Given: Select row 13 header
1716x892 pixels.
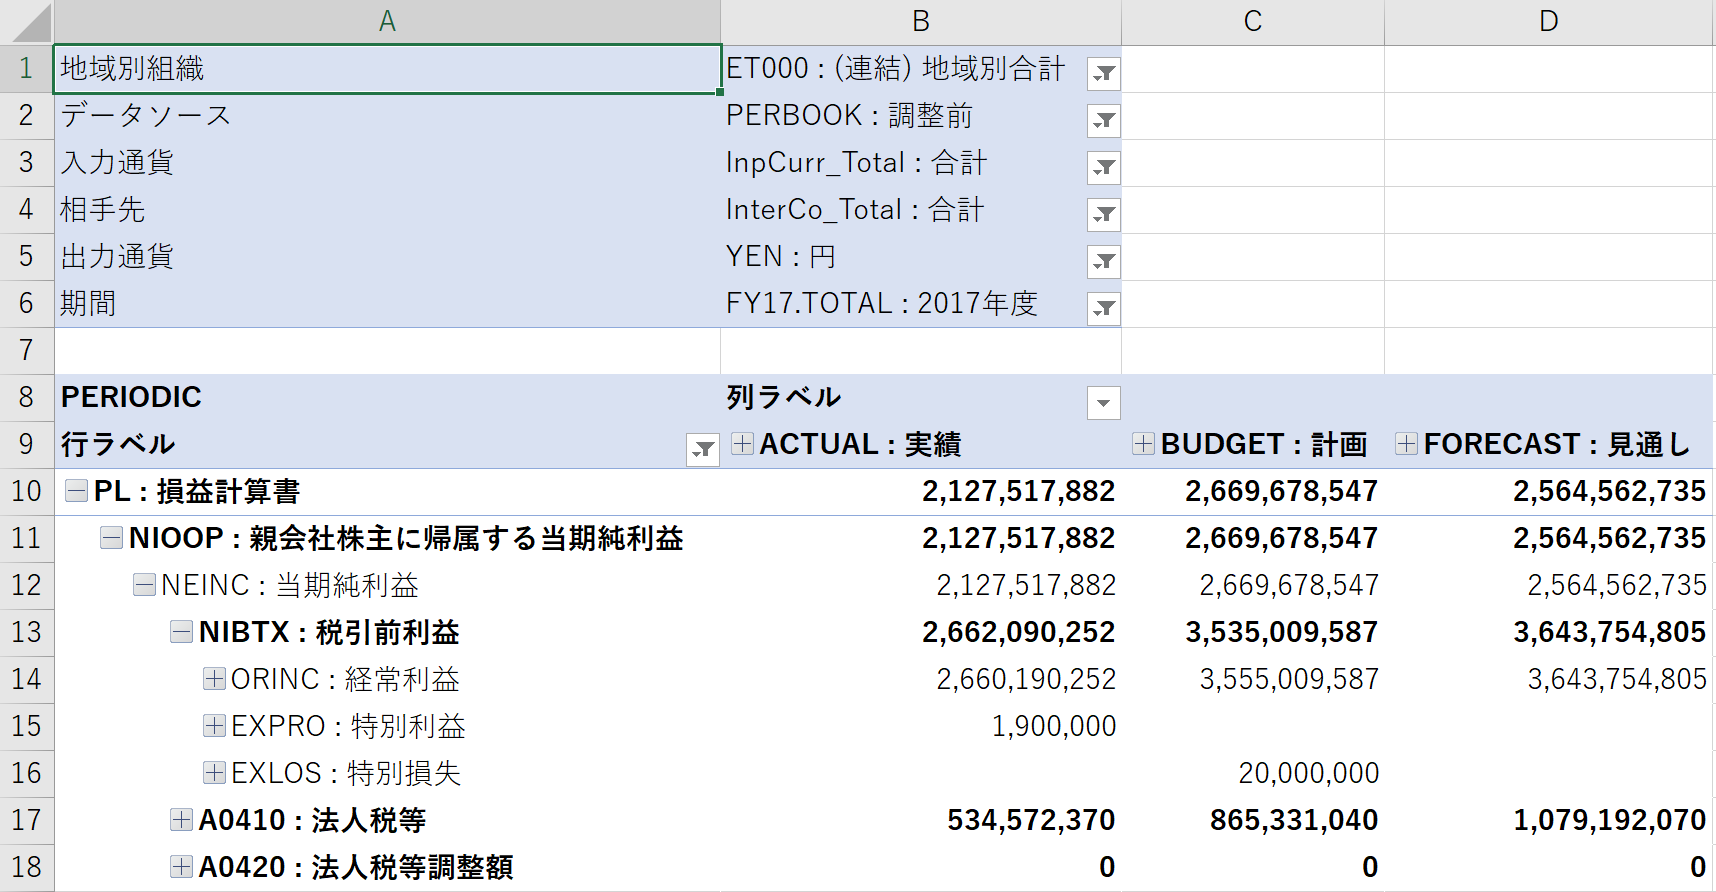Looking at the screenshot, I should pos(27,633).
